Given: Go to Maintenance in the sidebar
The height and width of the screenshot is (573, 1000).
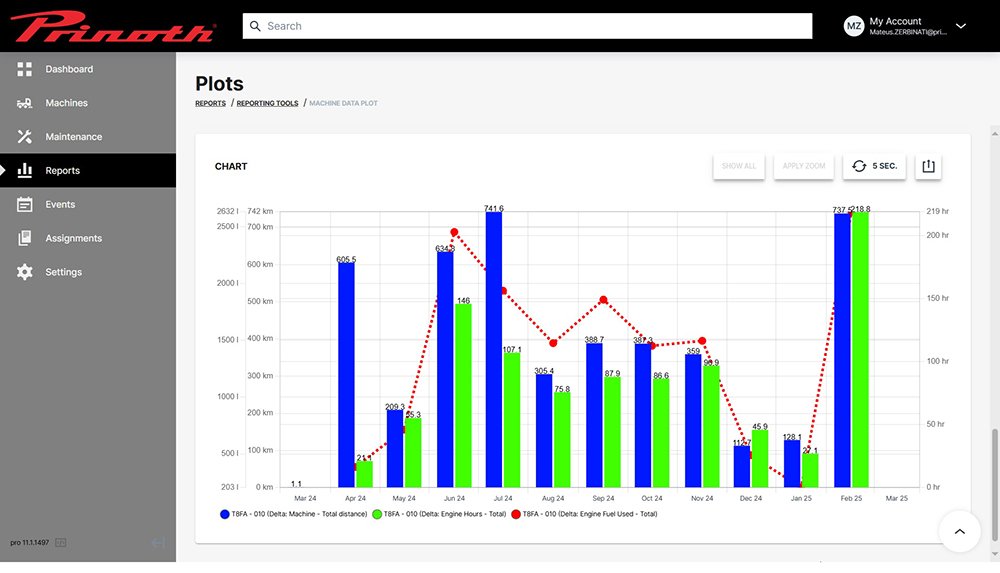Looking at the screenshot, I should 73,137.
